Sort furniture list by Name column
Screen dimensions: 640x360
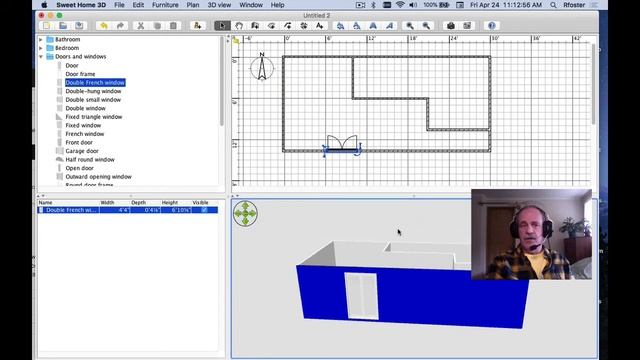68,202
